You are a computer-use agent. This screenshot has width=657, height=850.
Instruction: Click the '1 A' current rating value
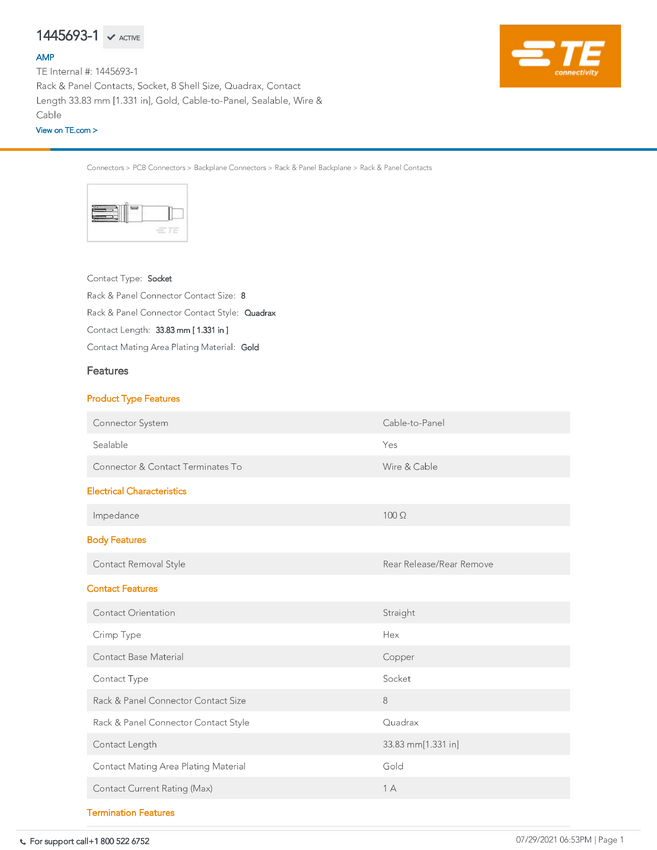(390, 789)
